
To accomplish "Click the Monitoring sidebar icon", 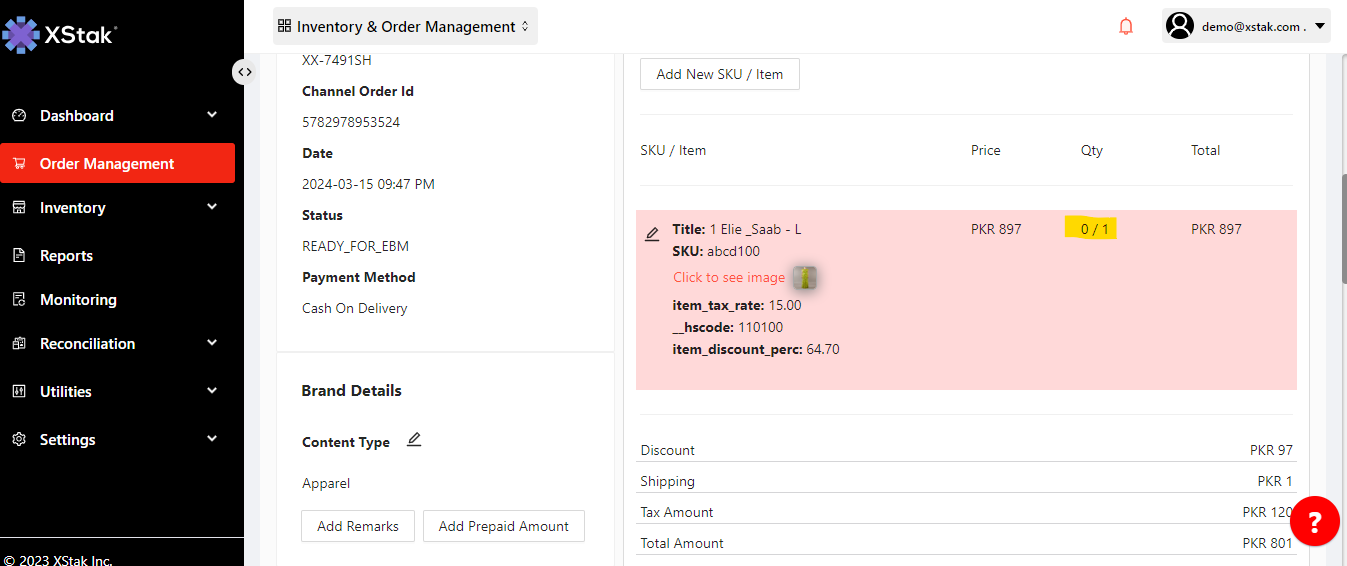I will (x=19, y=300).
